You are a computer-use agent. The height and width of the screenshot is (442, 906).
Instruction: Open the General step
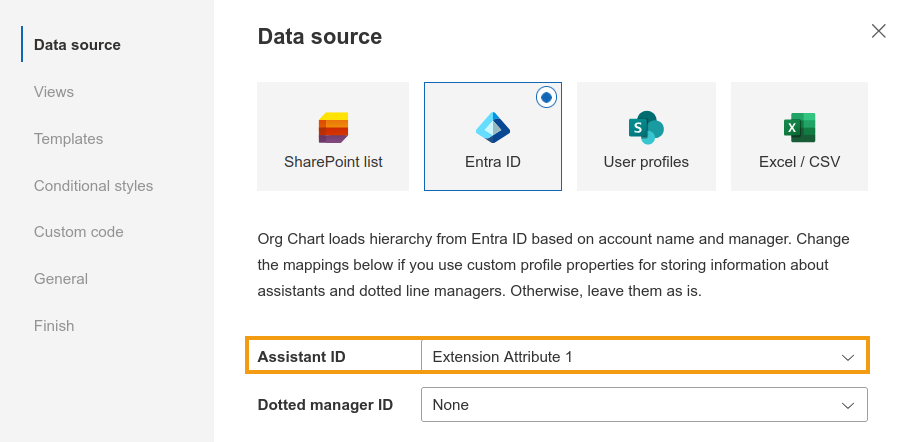coord(61,278)
